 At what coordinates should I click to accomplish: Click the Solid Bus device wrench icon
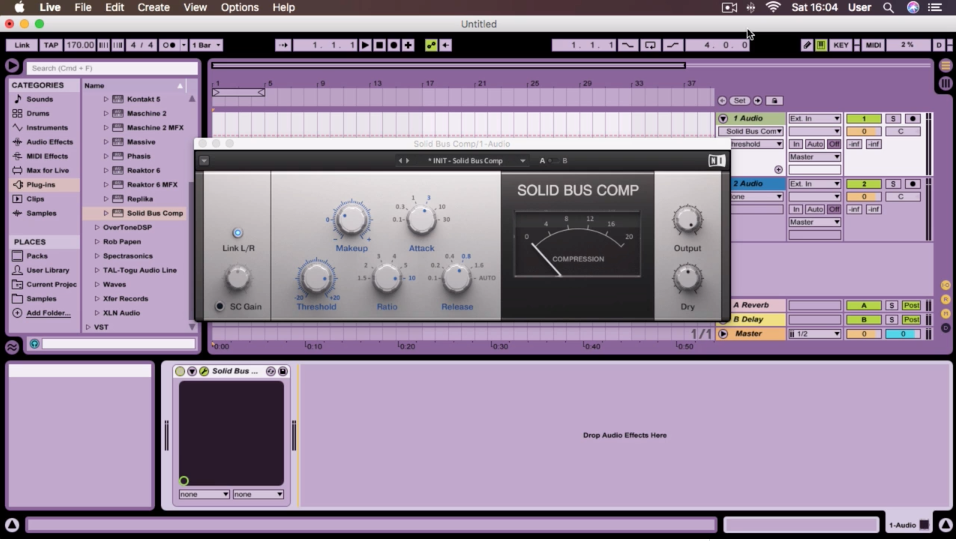pyautogui.click(x=204, y=371)
